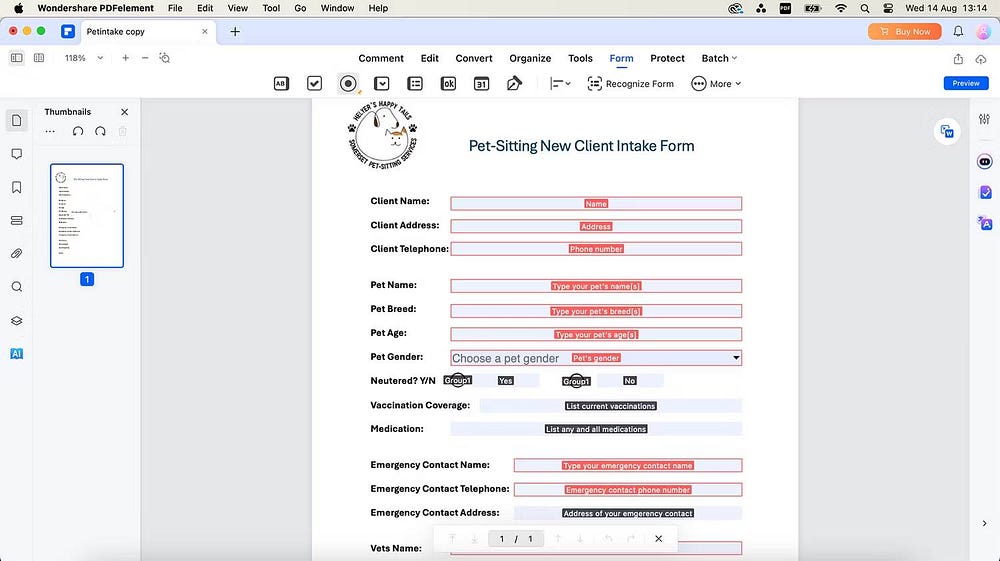Open the AI assistant robot icon

click(x=985, y=162)
